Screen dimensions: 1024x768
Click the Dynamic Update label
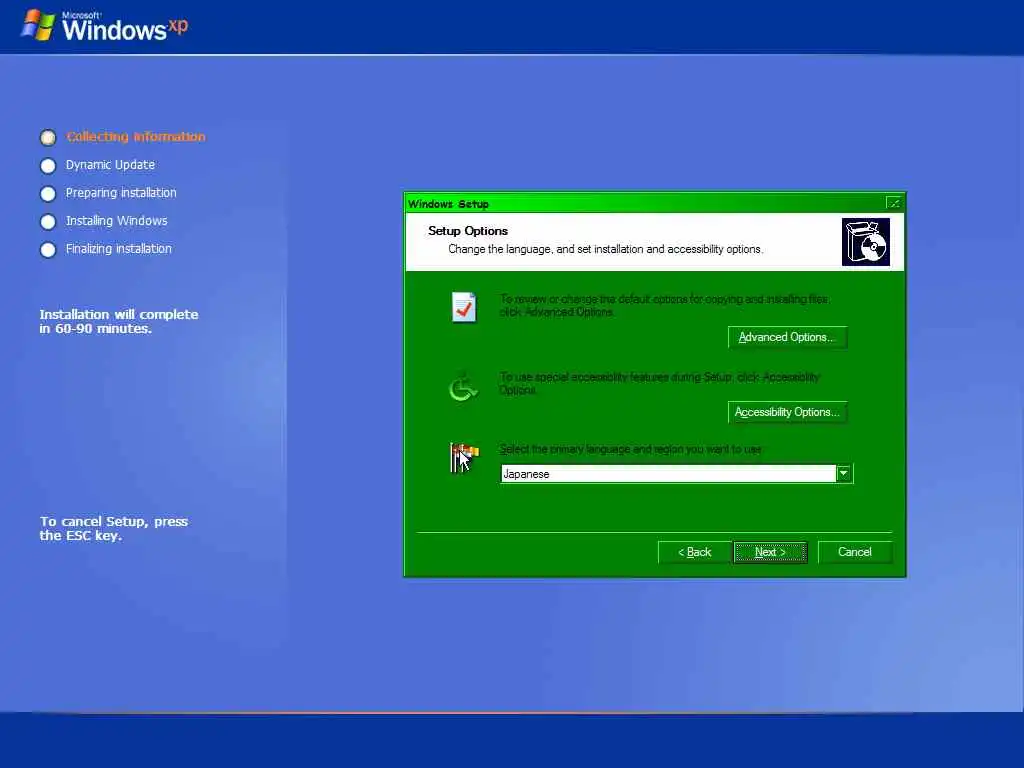[x=110, y=165]
